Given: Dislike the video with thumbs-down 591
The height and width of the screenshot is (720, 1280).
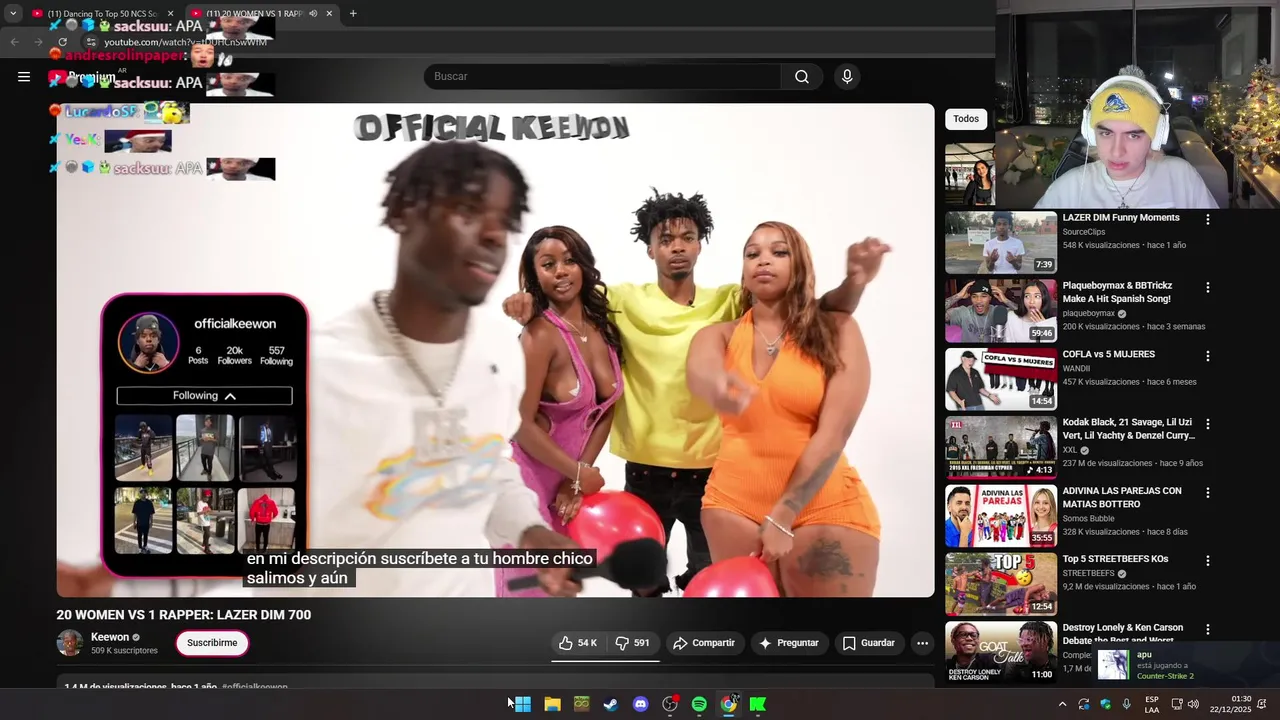Looking at the screenshot, I should click(x=633, y=643).
